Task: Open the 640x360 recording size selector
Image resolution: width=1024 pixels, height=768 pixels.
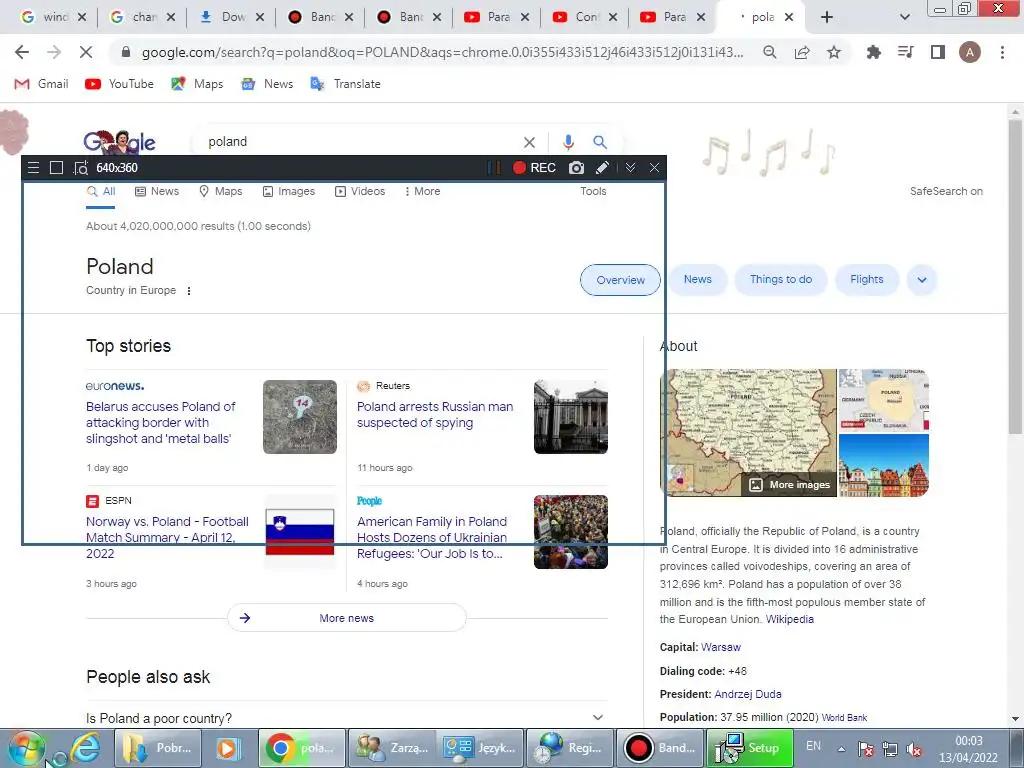Action: [x=117, y=168]
